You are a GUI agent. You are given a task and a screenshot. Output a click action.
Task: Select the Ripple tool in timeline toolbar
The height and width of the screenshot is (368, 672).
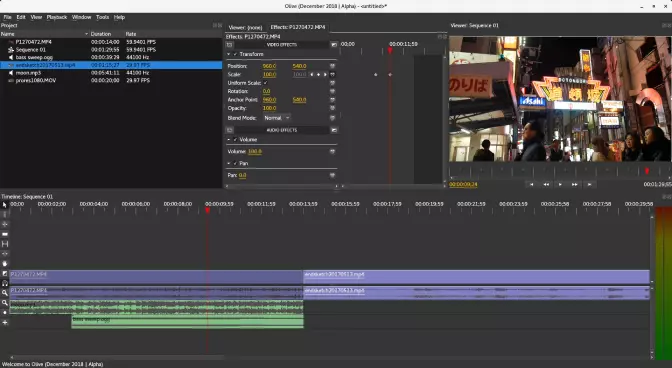(5, 224)
